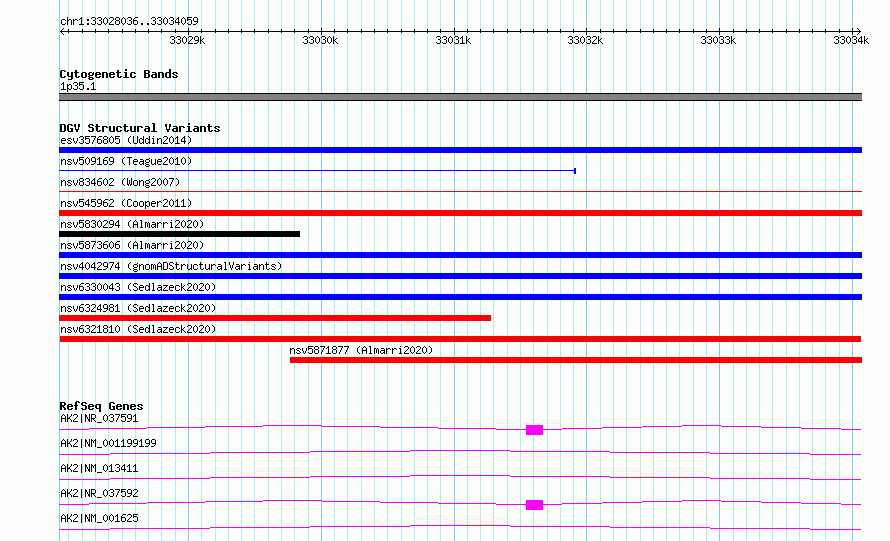890x541 pixels.
Task: Click the nsv6330043 (Sedlazeck2020) label
Action: click(x=138, y=287)
